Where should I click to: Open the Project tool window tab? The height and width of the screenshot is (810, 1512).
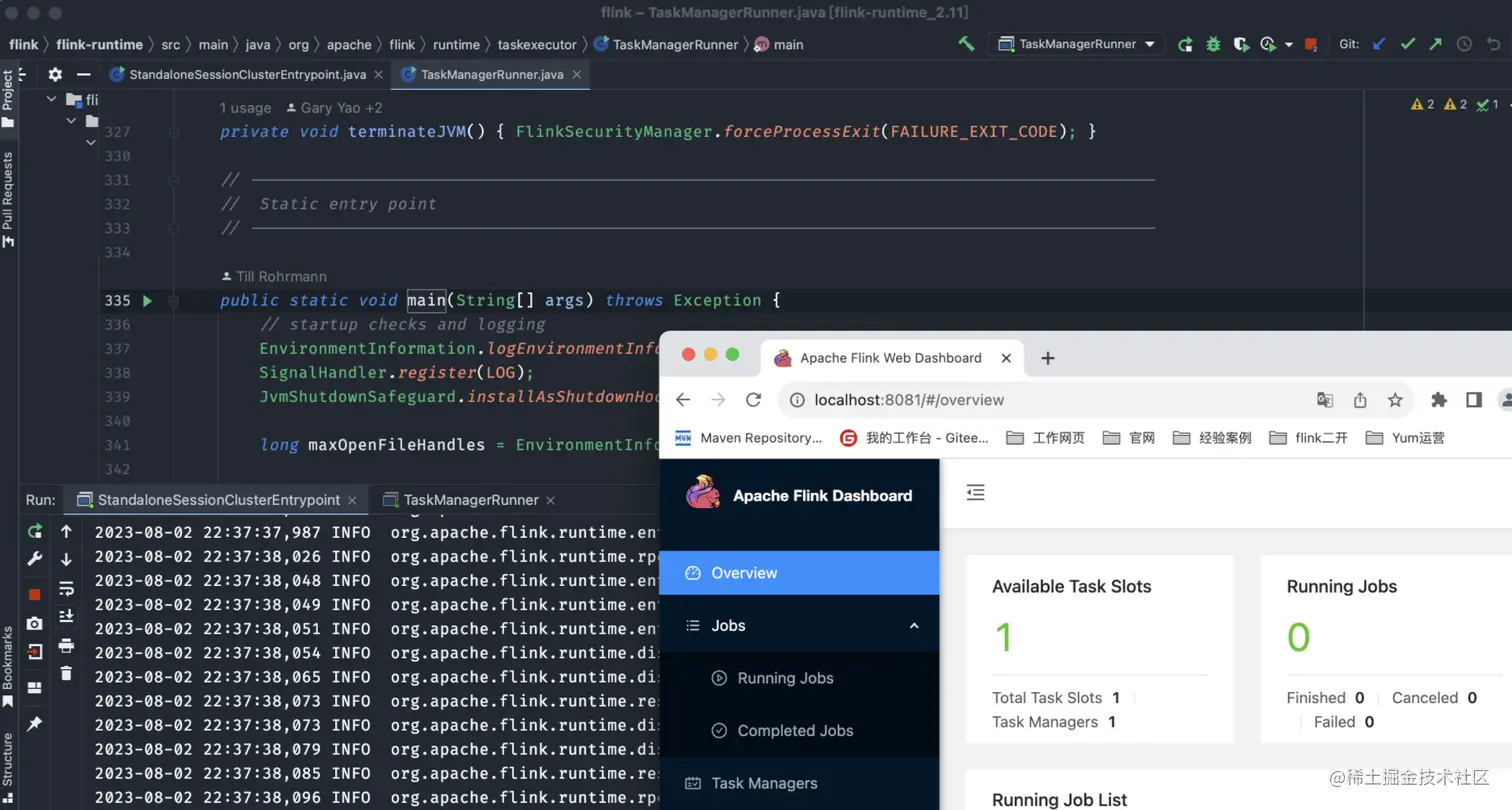8,99
